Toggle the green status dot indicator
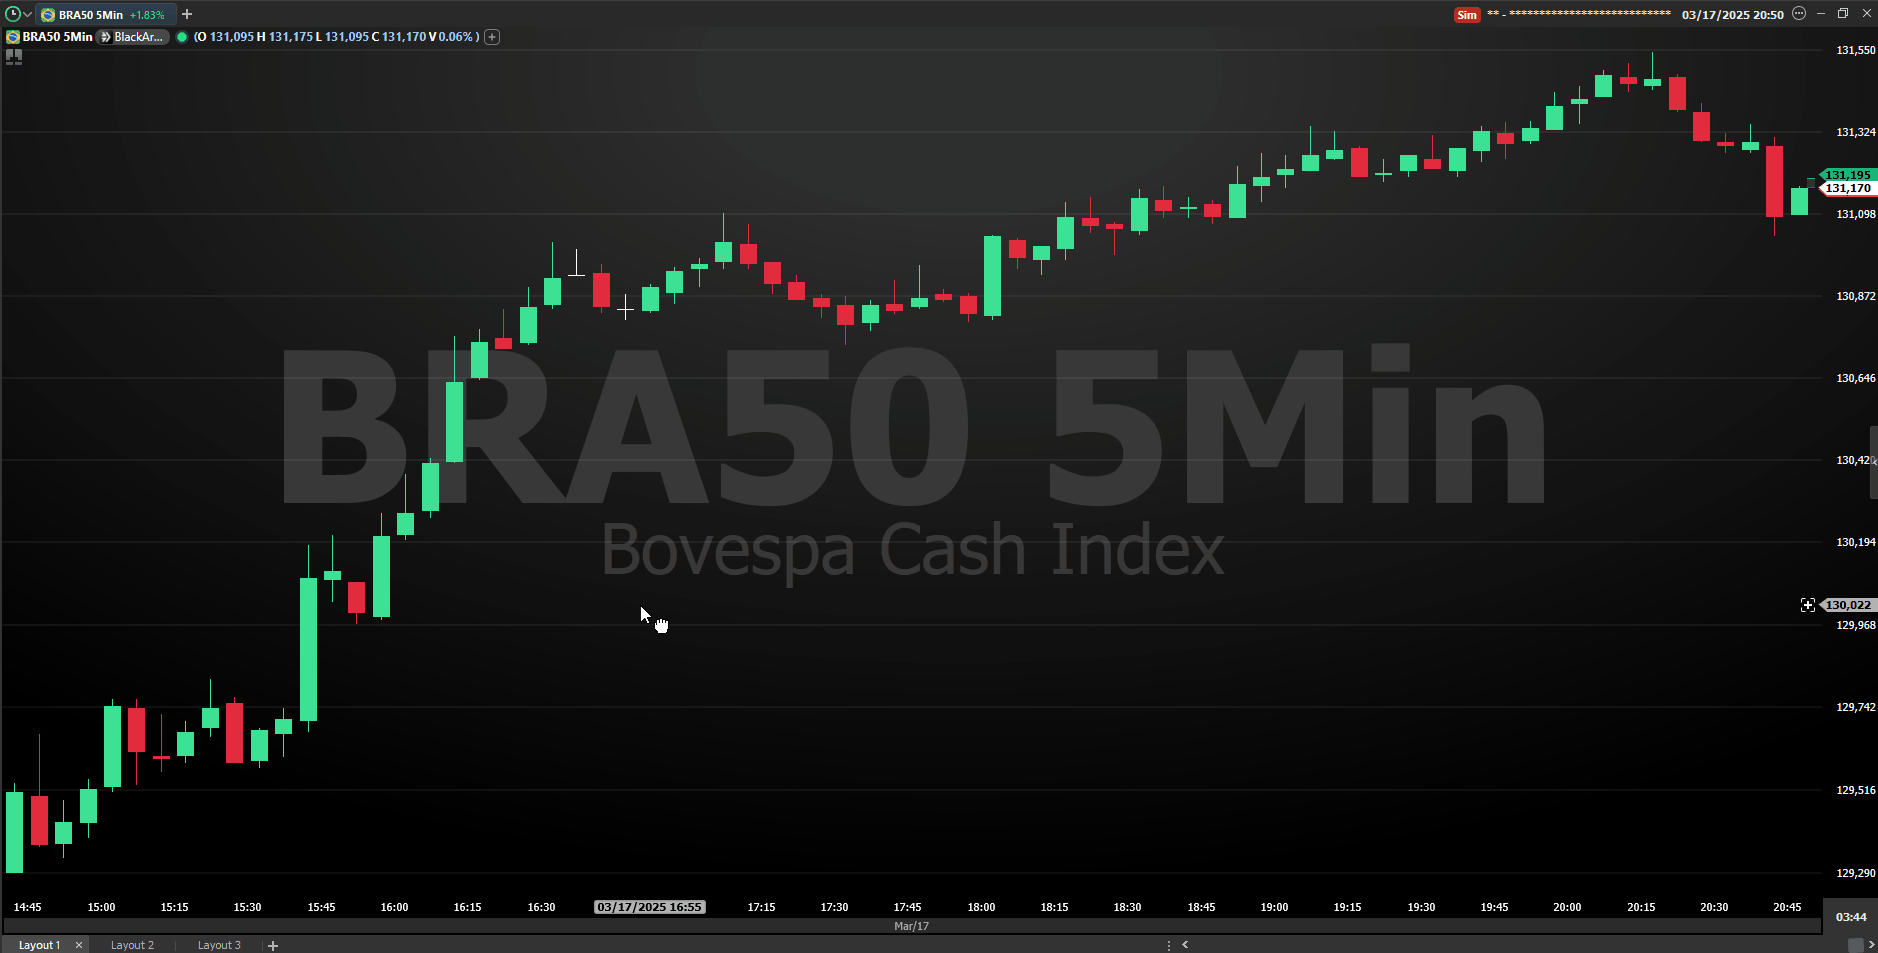Screen dimensions: 1878x953 pyautogui.click(x=182, y=37)
